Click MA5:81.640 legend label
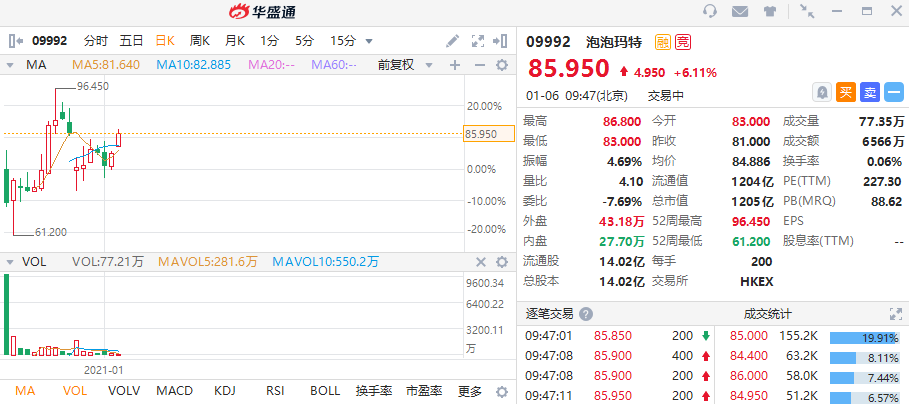The width and height of the screenshot is (909, 404). pos(106,65)
